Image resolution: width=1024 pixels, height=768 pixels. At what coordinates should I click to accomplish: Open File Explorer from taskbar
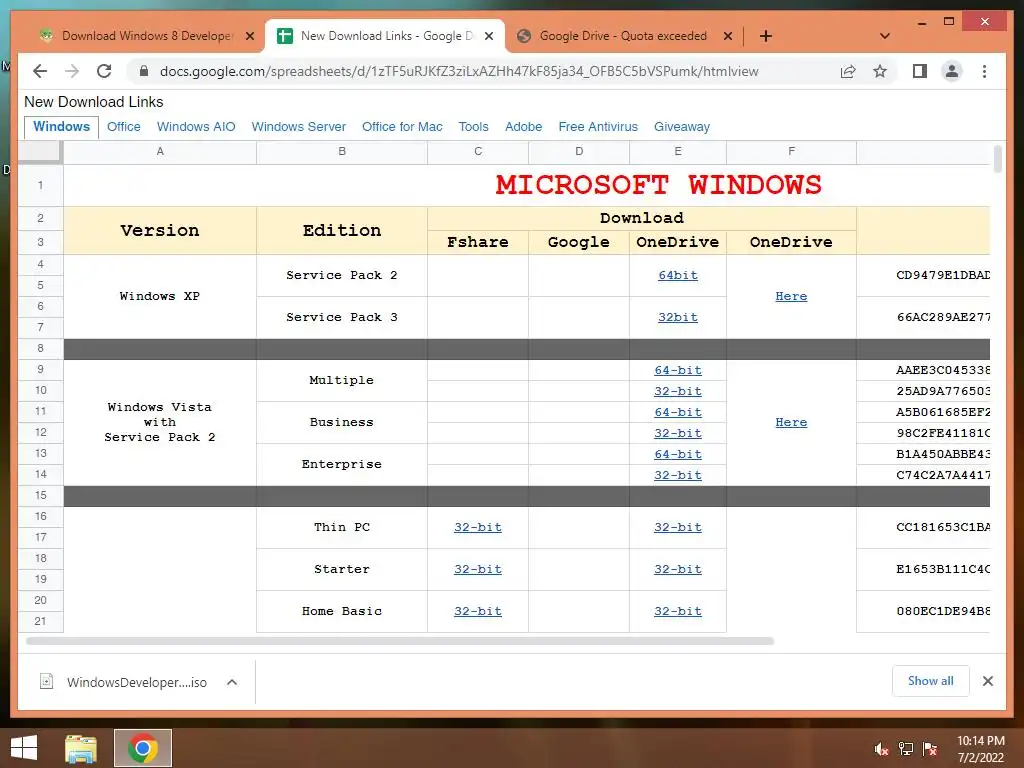[81, 748]
